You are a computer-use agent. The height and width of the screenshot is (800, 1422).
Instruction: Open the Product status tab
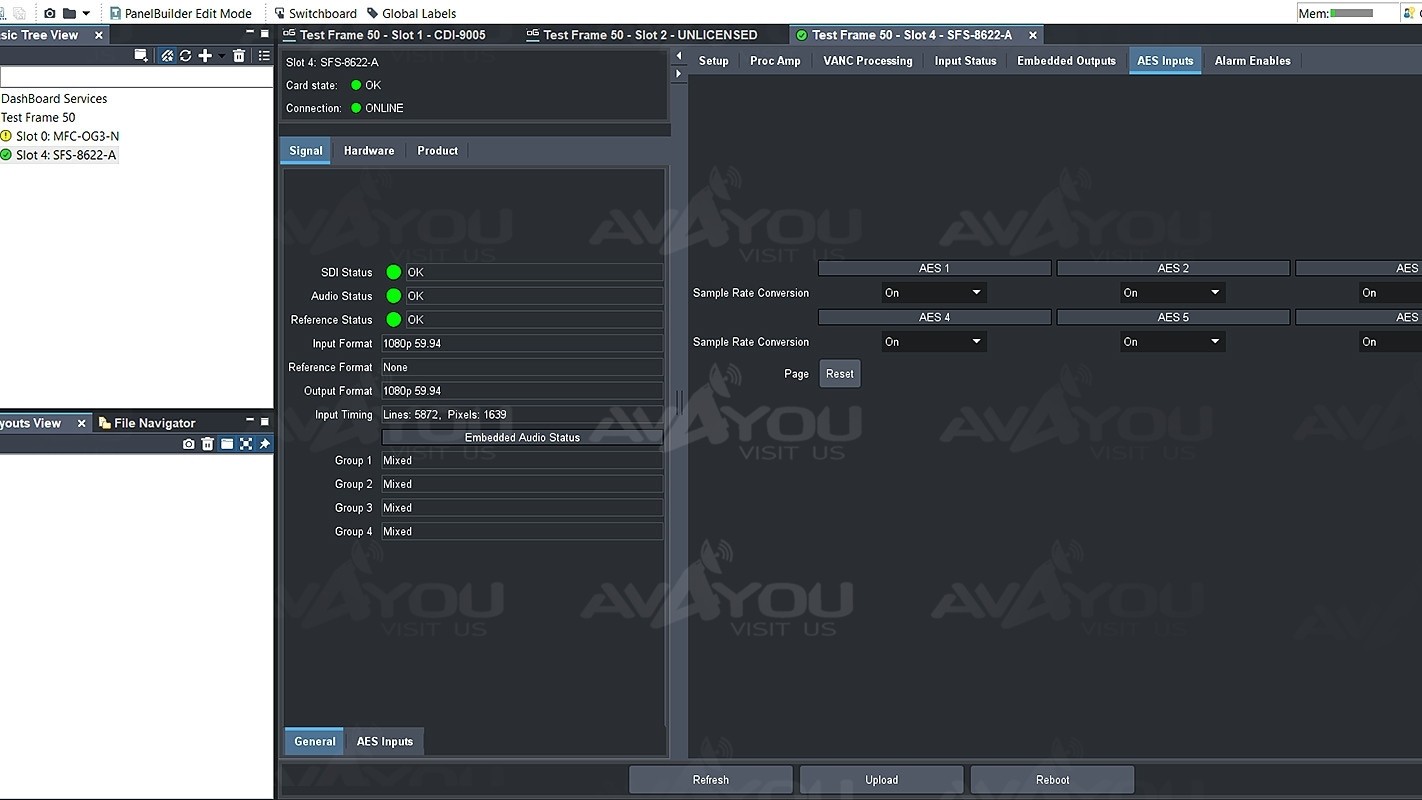coord(437,151)
